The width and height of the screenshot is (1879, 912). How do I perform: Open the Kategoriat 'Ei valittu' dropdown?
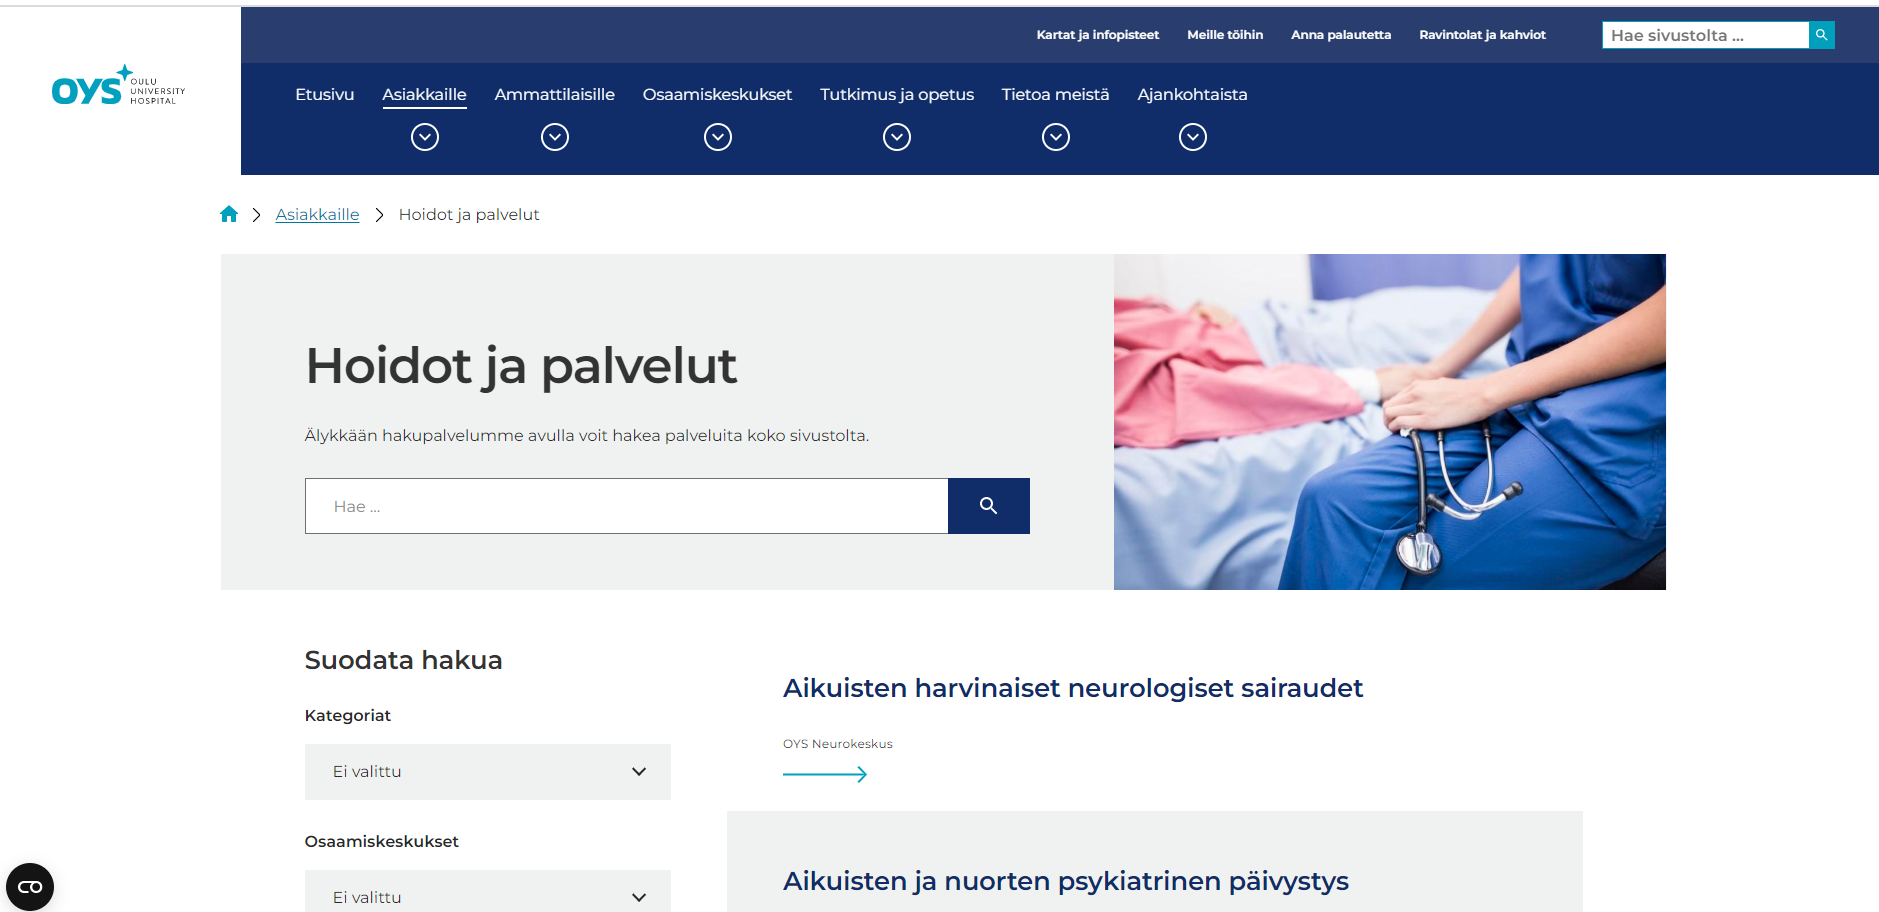487,771
